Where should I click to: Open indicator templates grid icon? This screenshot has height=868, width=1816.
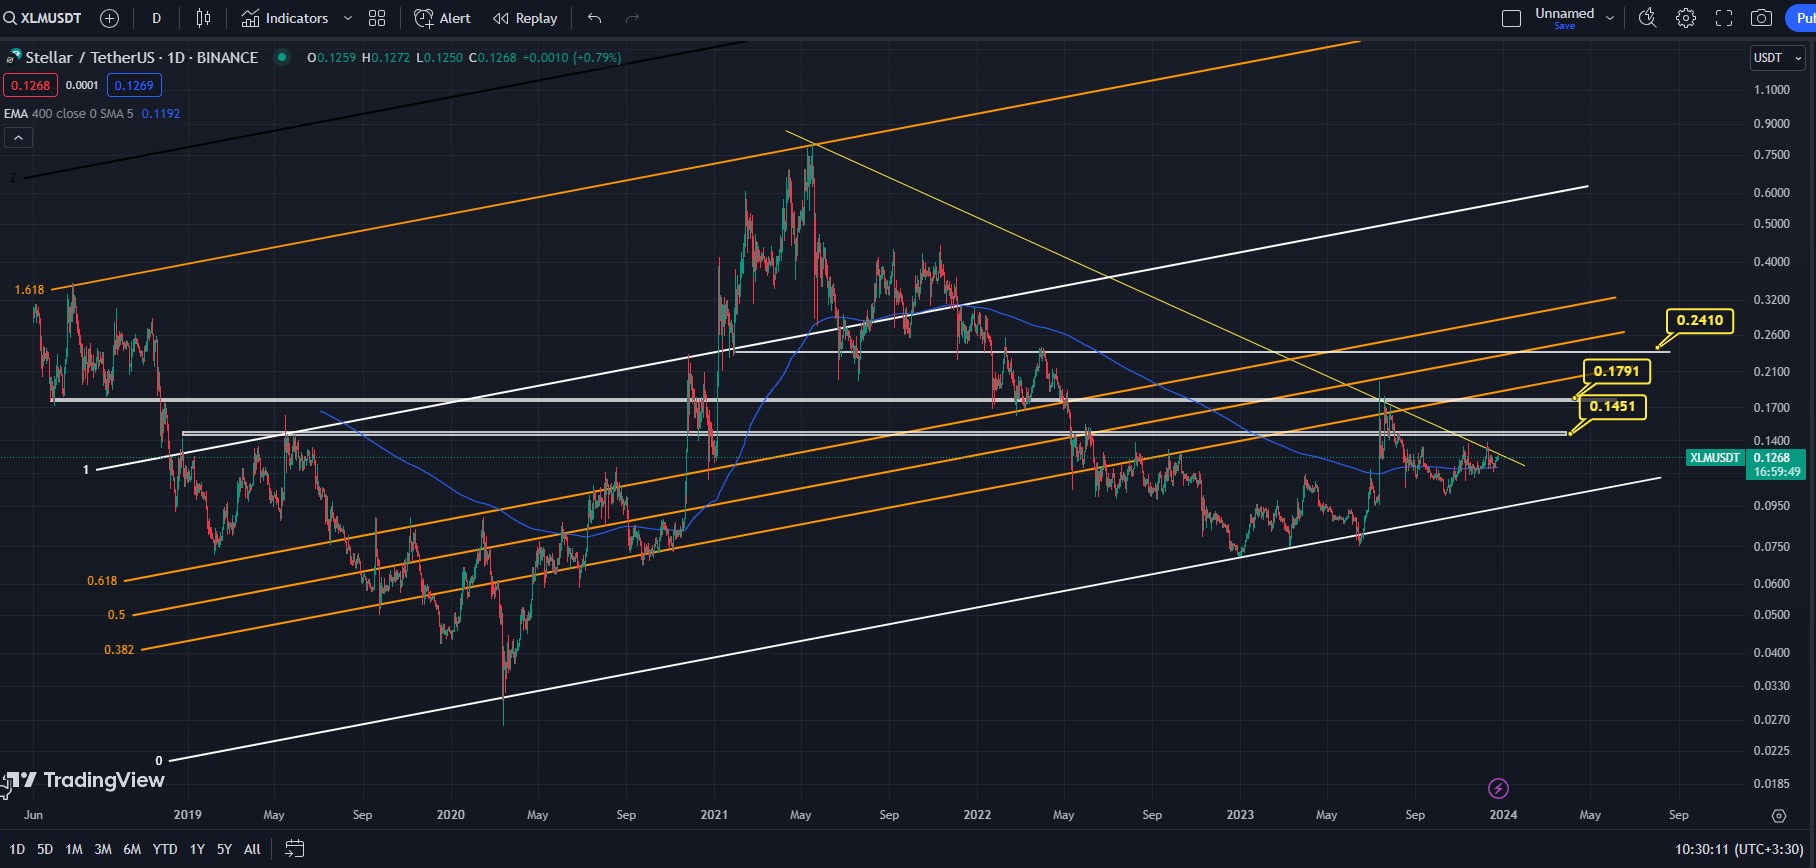tap(377, 18)
